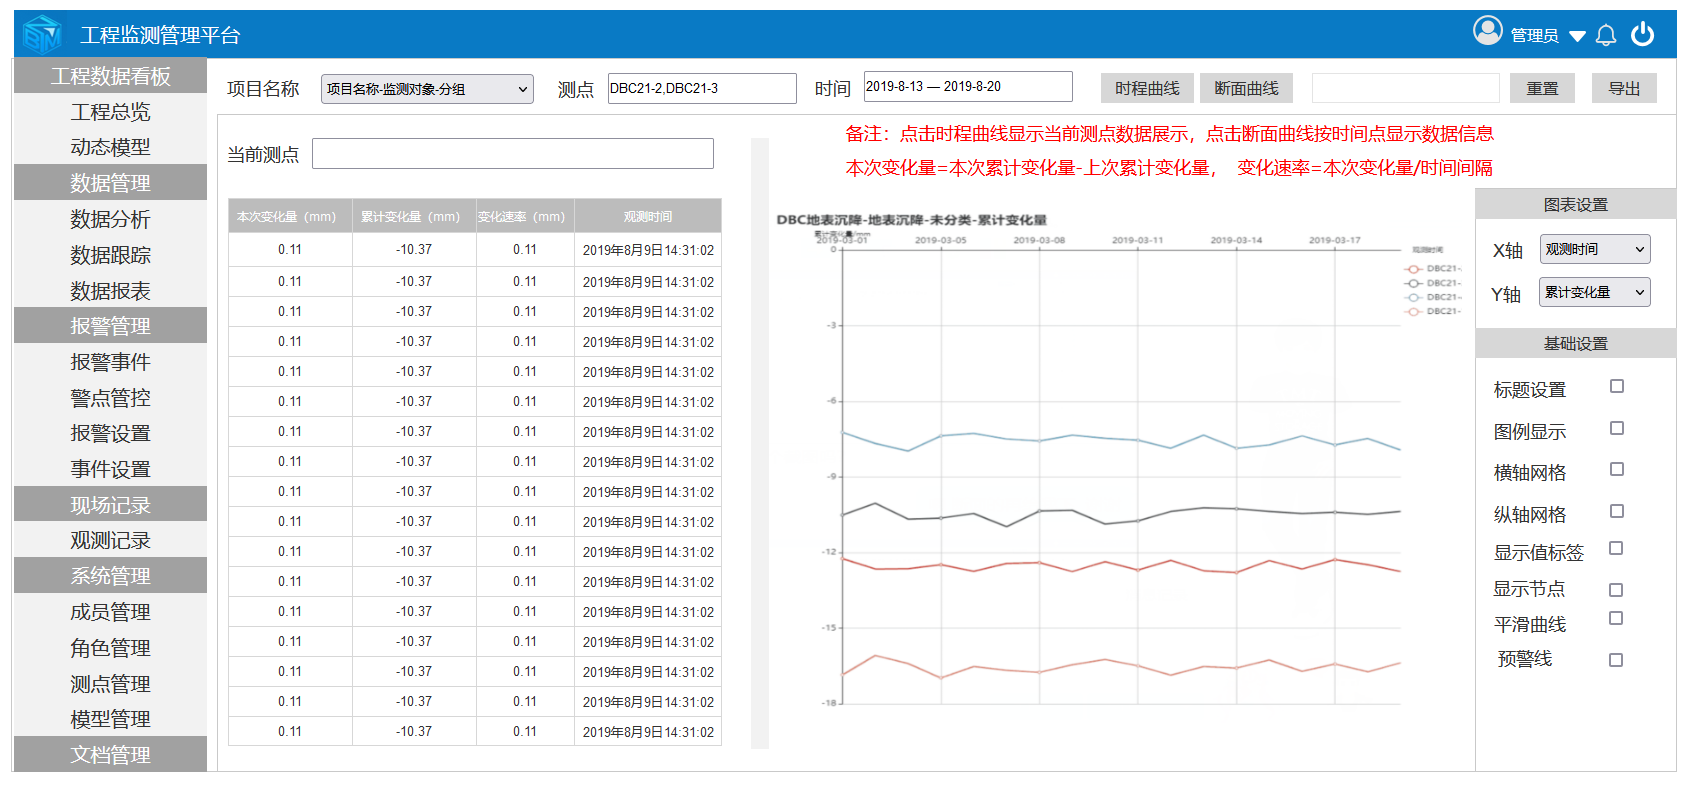Viewport: 1681px width, 801px height.
Task: Open 警点管控 menu item
Action: (110, 398)
